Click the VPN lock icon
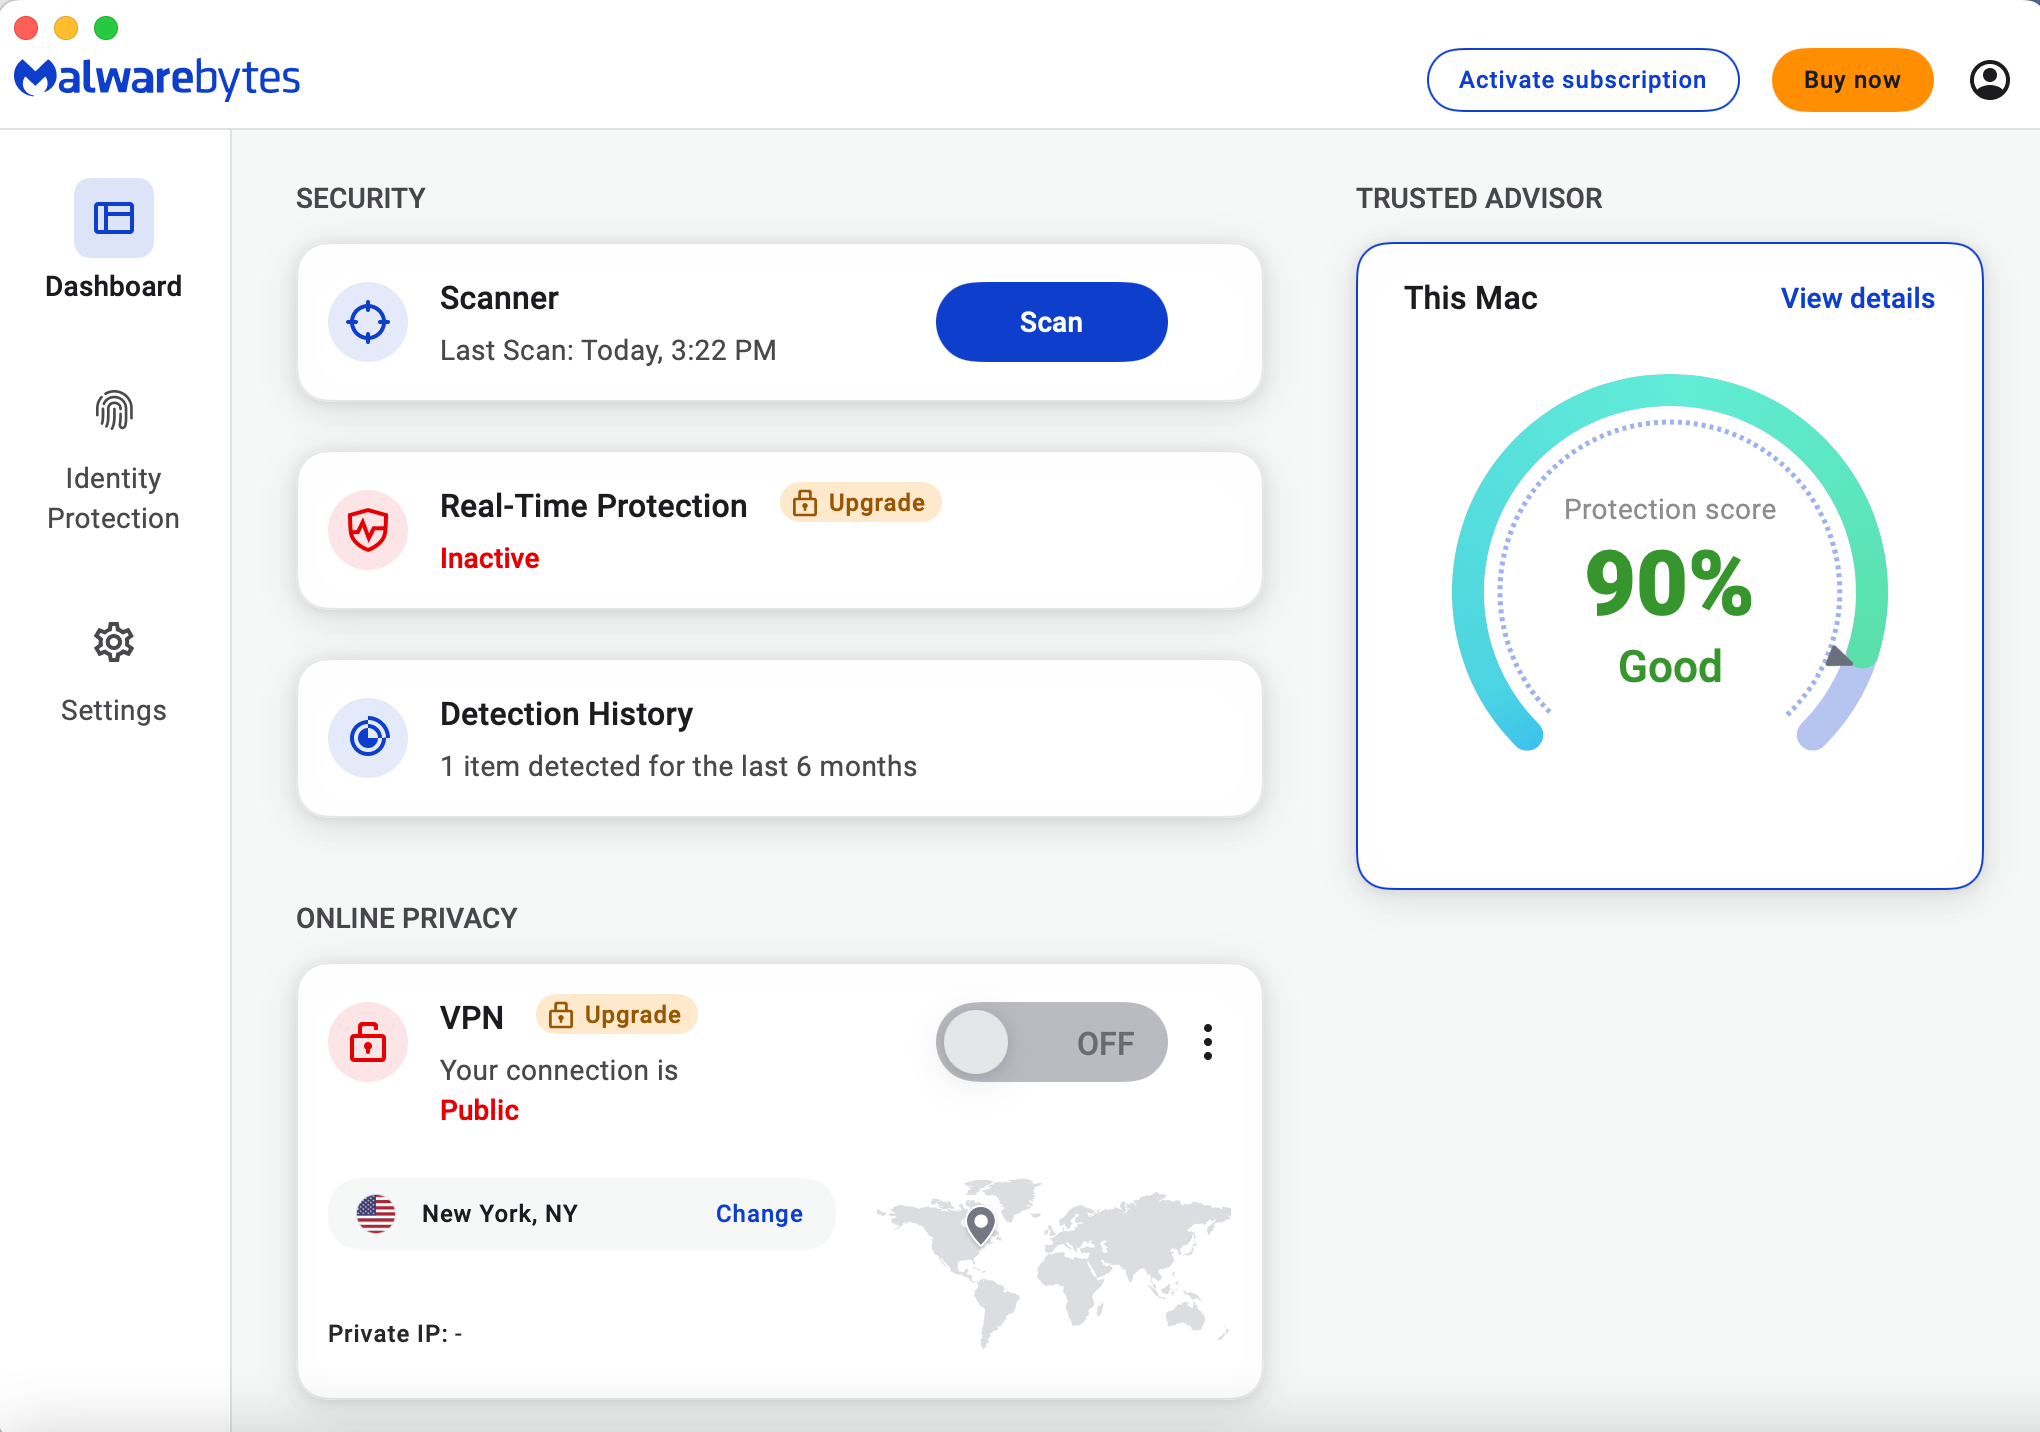 [x=367, y=1041]
